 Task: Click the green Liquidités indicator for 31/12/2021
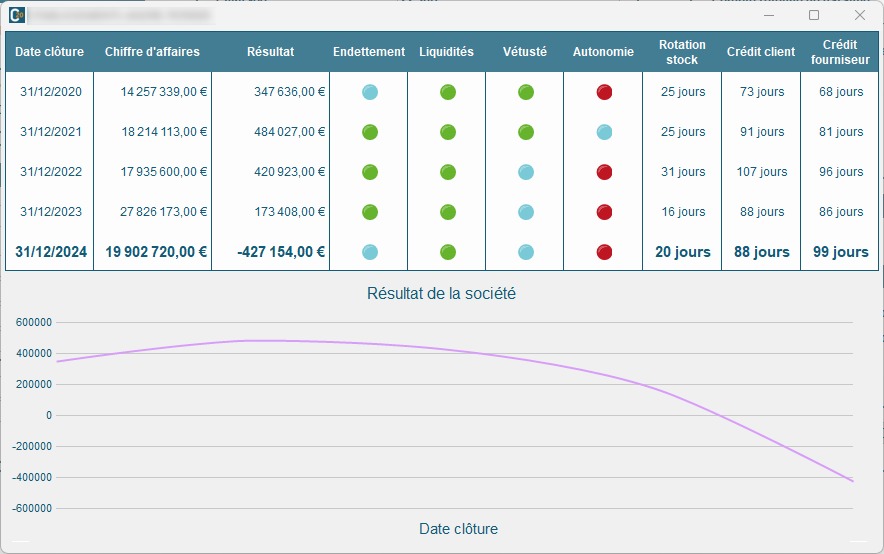point(448,132)
